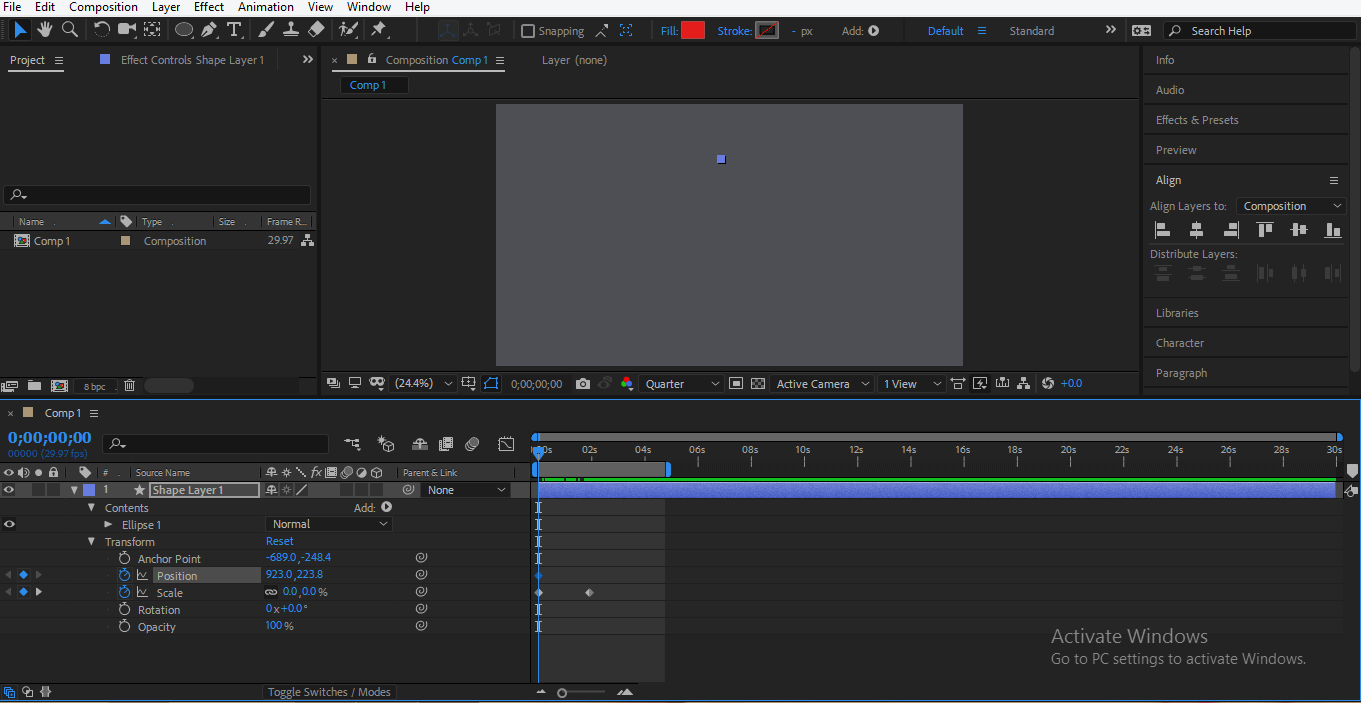Select the Ellipse shape tool
Viewport: 1361px width, 703px height.
(x=184, y=30)
